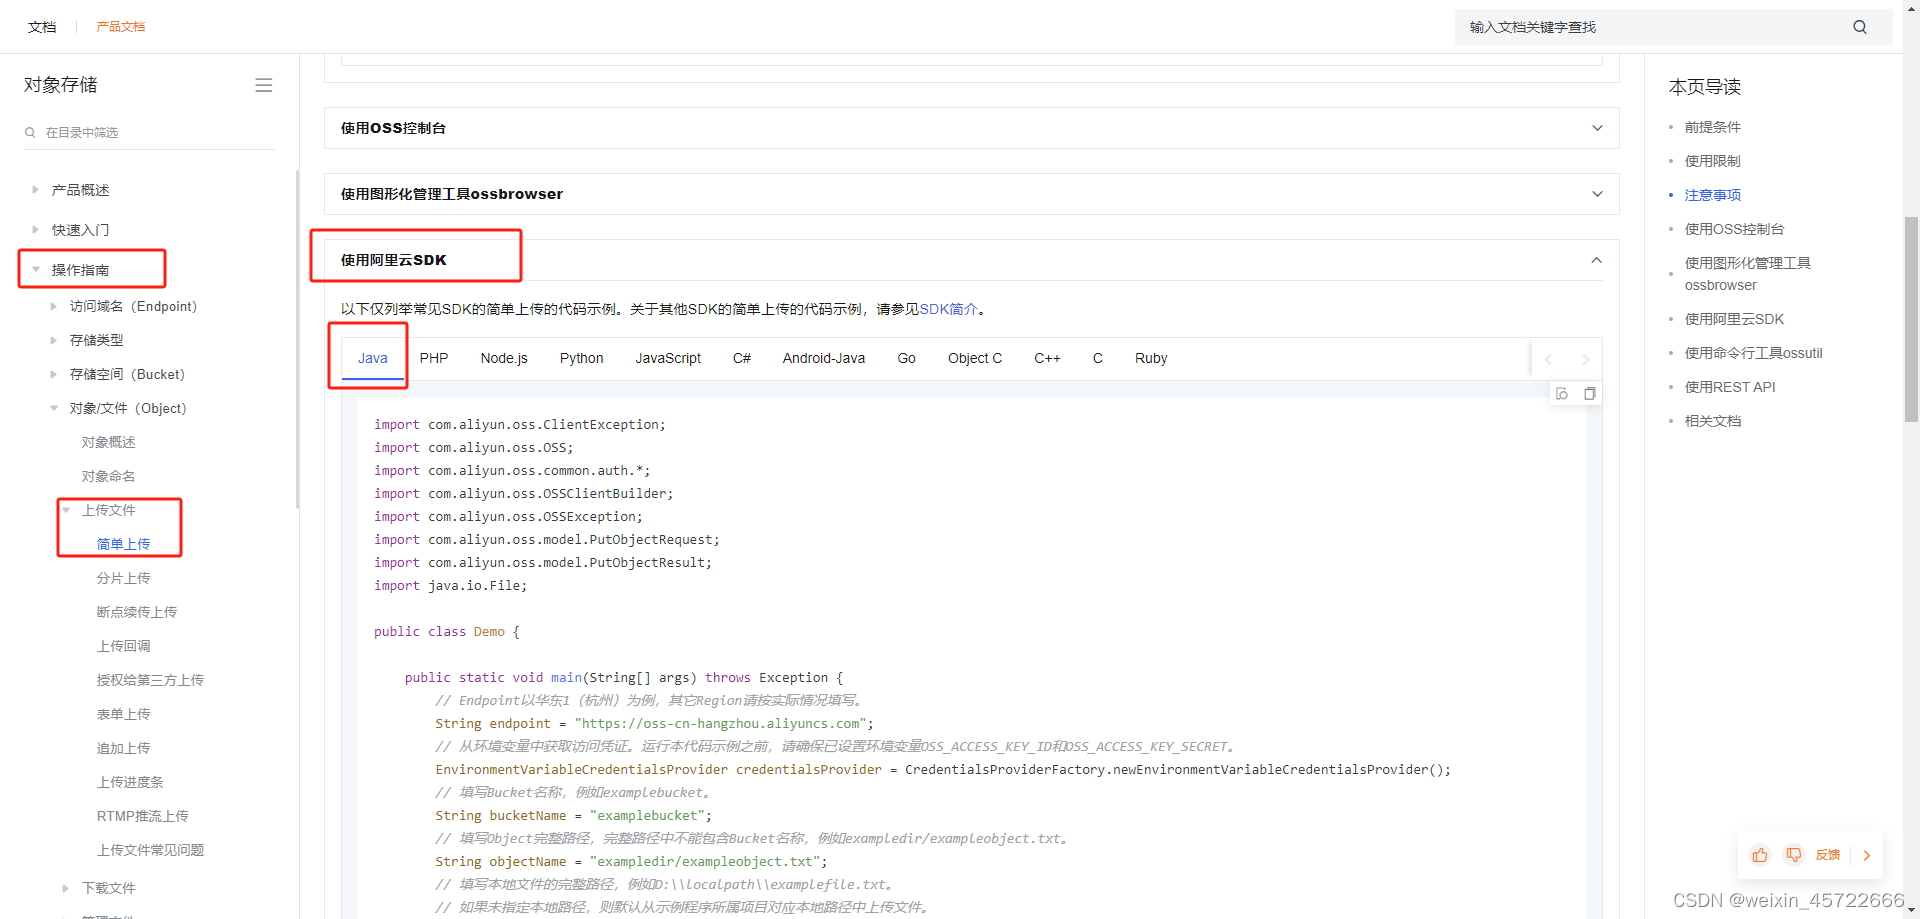Viewport: 1920px width, 919px height.
Task: Switch to the C# code tab
Action: [742, 358]
